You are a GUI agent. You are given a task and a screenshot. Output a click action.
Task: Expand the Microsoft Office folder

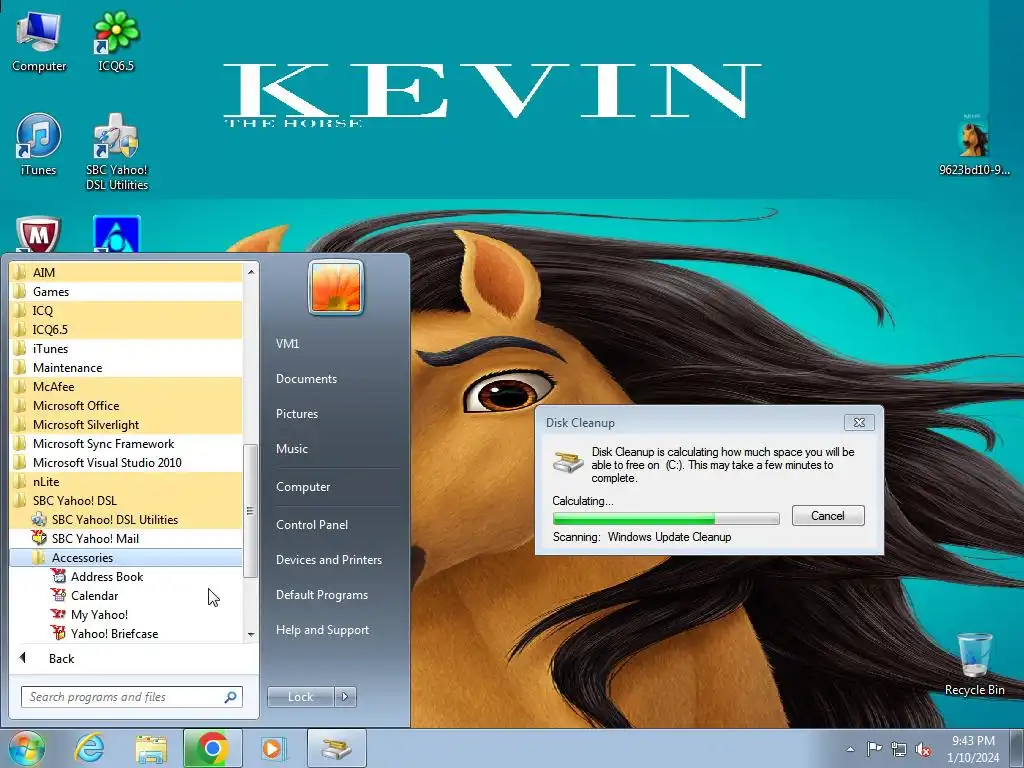point(126,405)
